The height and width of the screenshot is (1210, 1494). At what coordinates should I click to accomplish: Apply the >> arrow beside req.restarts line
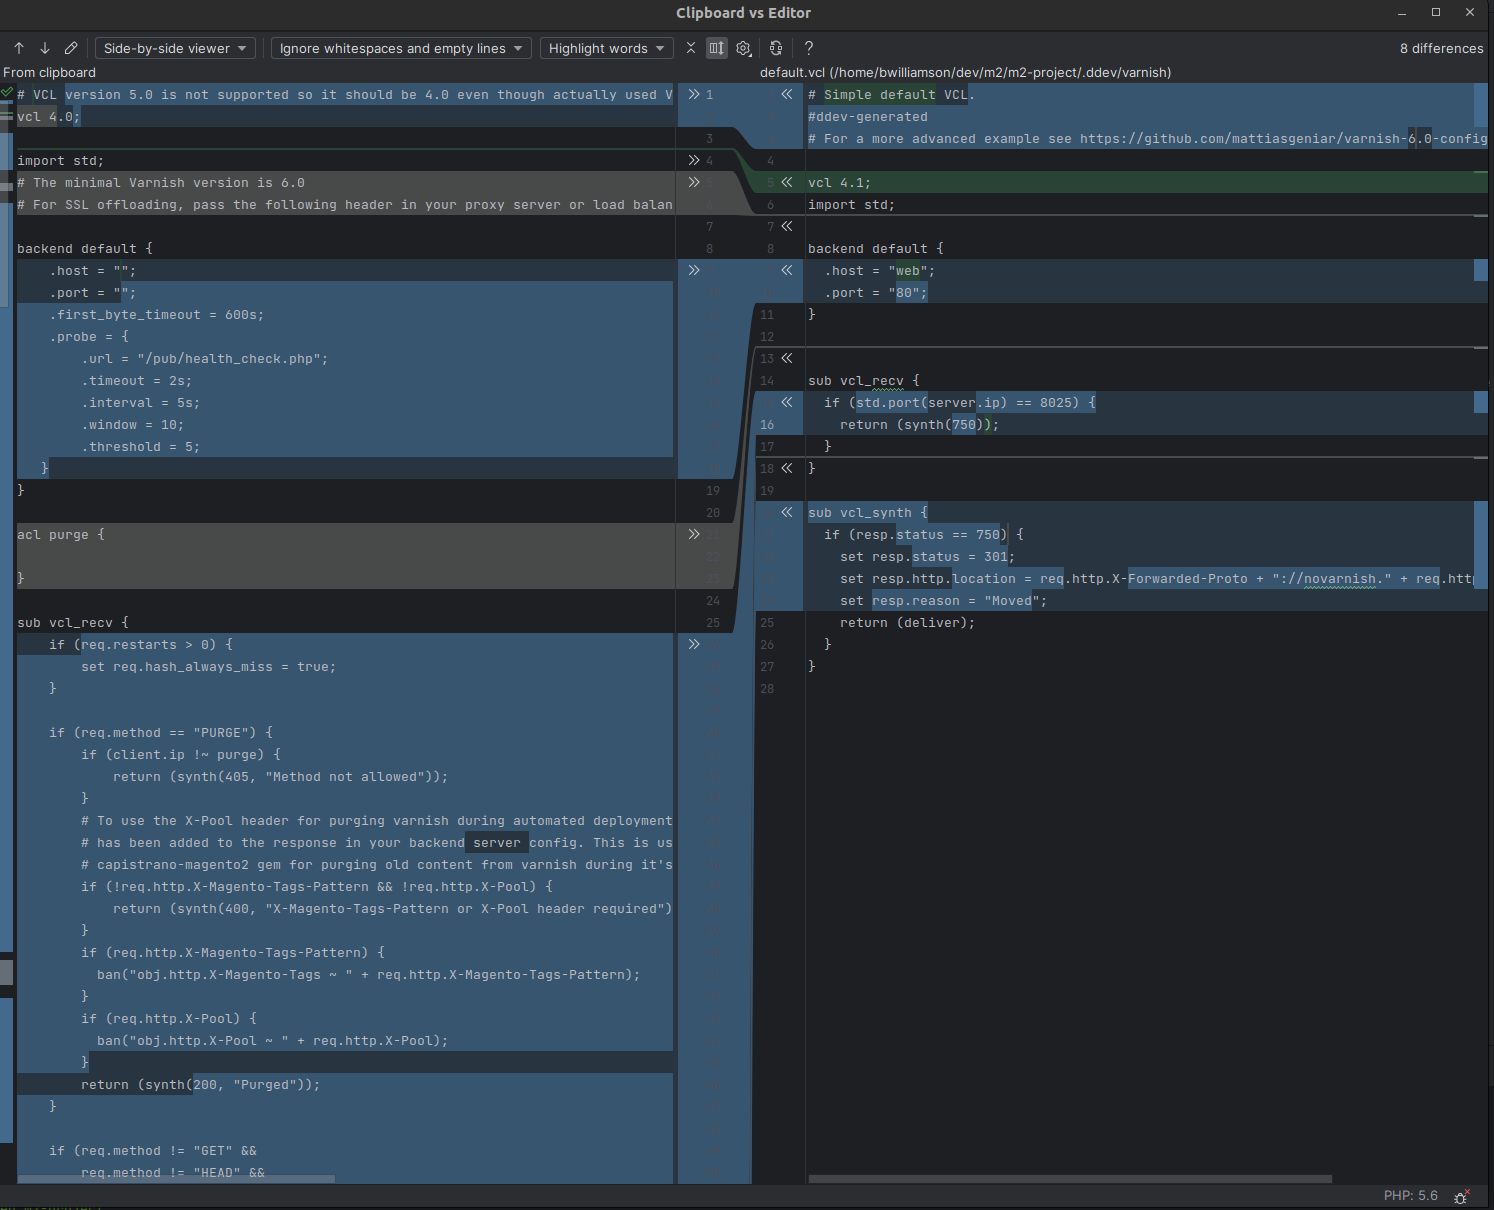tap(694, 644)
